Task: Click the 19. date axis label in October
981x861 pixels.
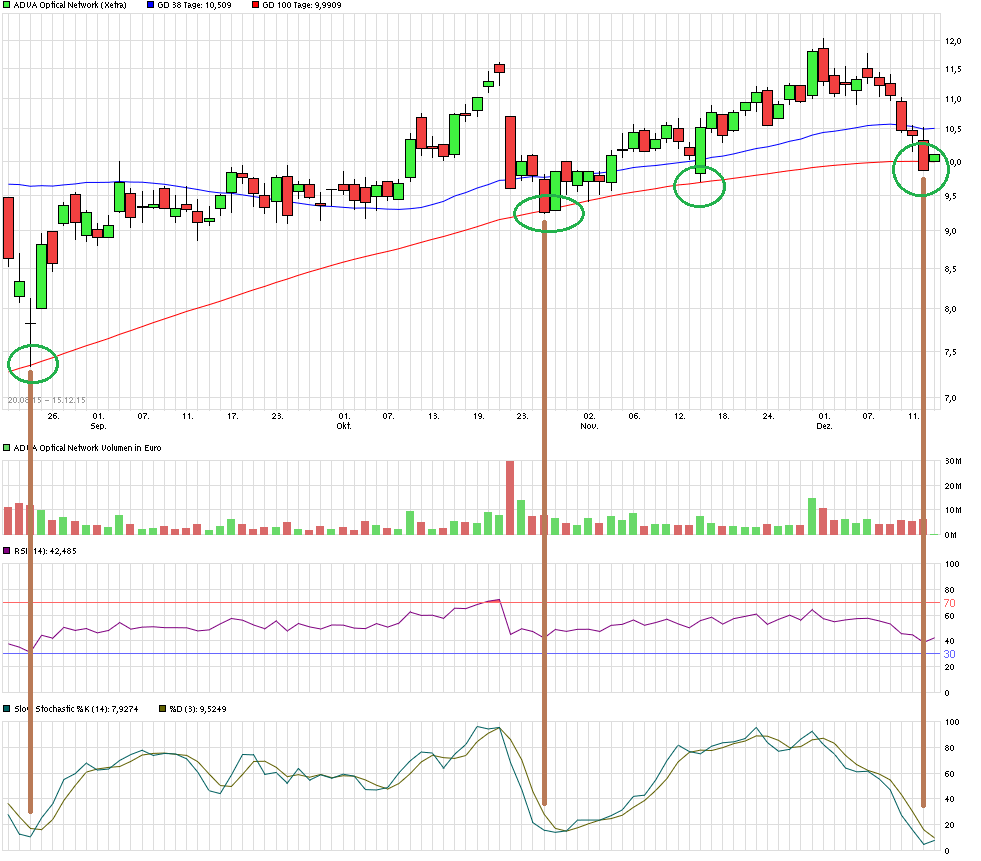Action: [x=479, y=416]
